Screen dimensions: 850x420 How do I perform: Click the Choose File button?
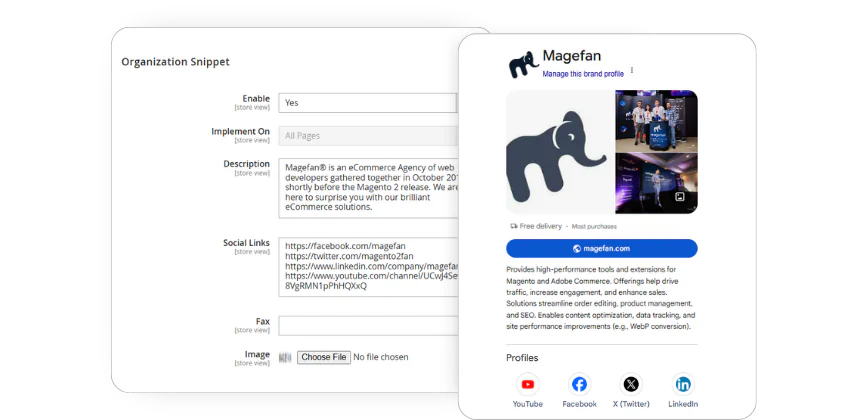pos(324,357)
